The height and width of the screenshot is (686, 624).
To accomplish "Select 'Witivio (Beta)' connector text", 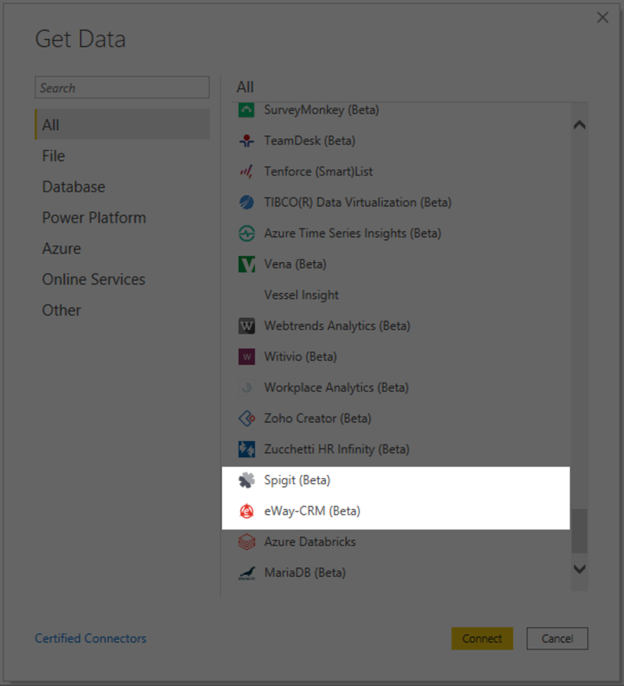I will tap(301, 357).
